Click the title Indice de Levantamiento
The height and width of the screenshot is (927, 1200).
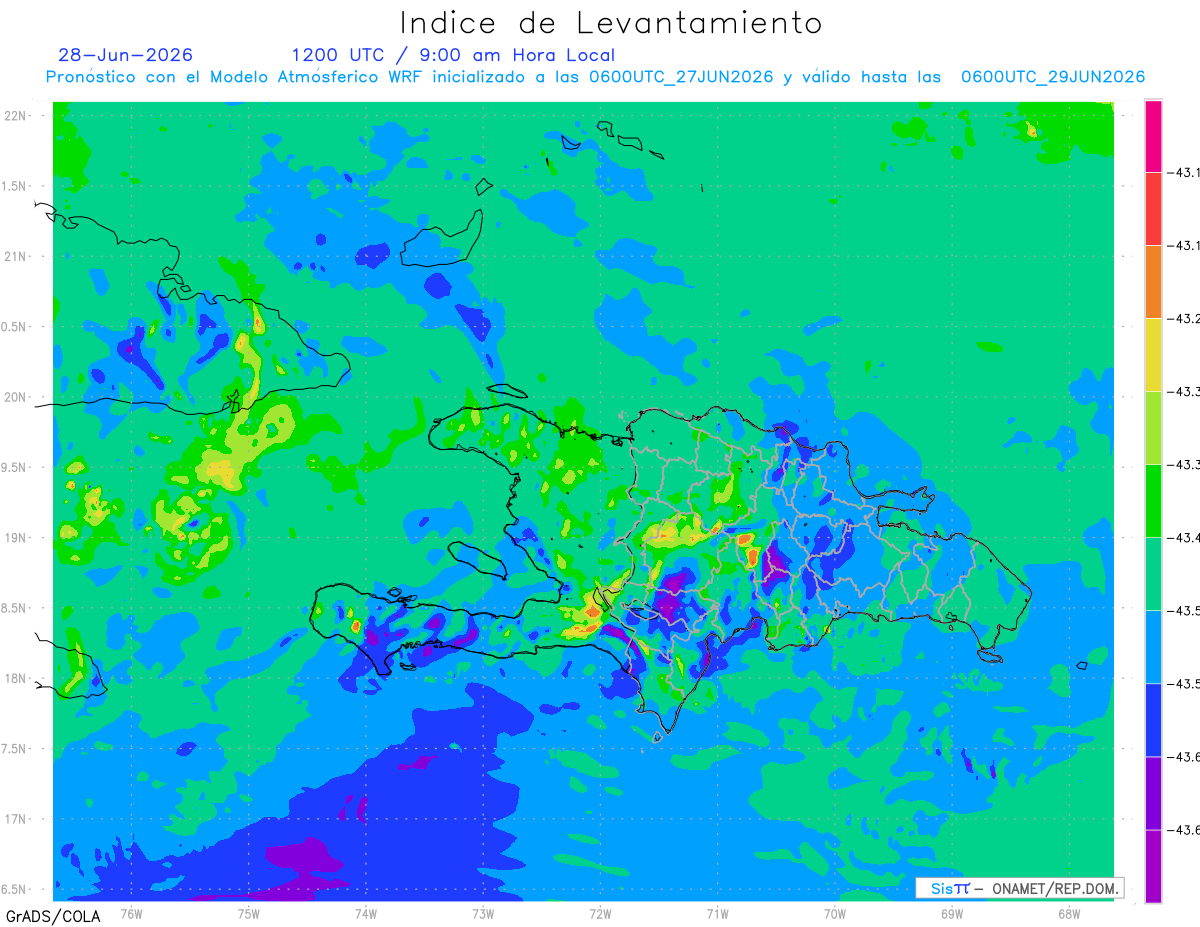pos(611,23)
